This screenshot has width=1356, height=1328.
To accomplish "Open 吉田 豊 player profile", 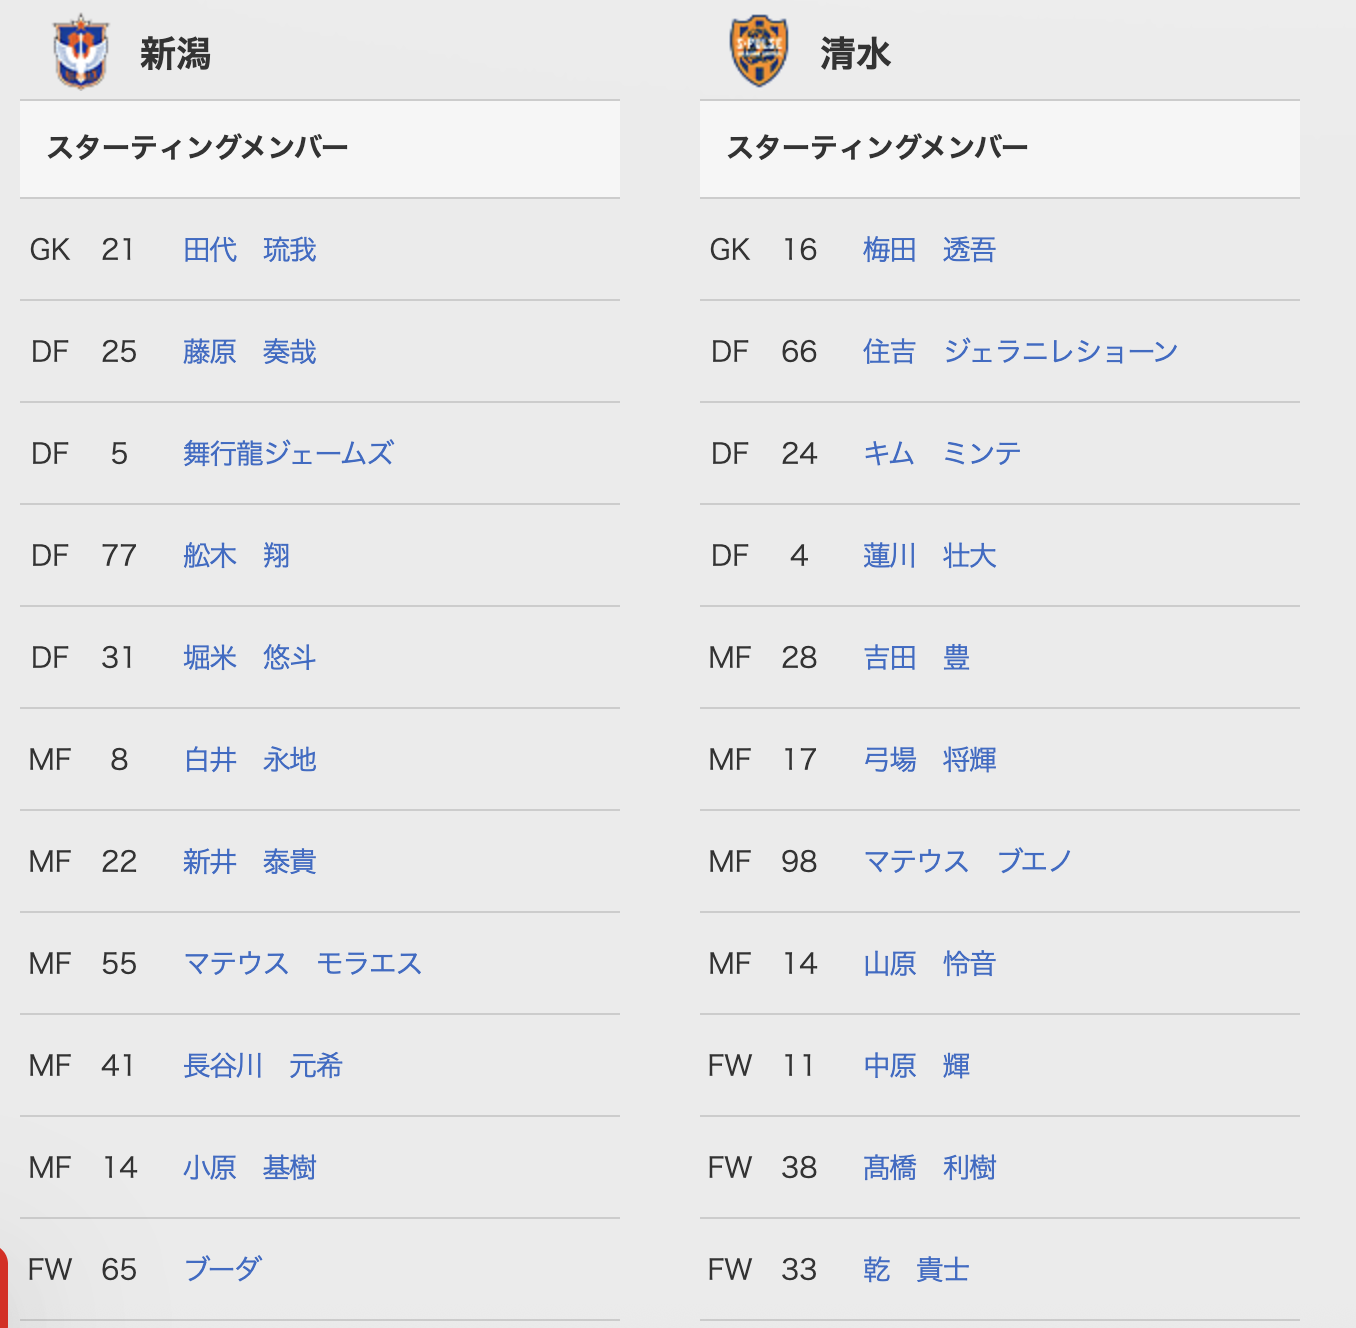I will pos(917,658).
